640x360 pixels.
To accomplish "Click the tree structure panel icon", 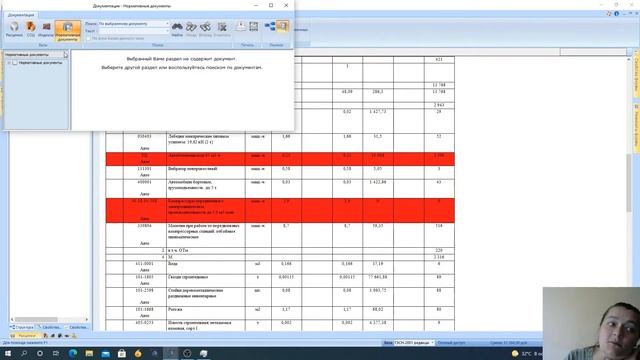I will pos(270,27).
